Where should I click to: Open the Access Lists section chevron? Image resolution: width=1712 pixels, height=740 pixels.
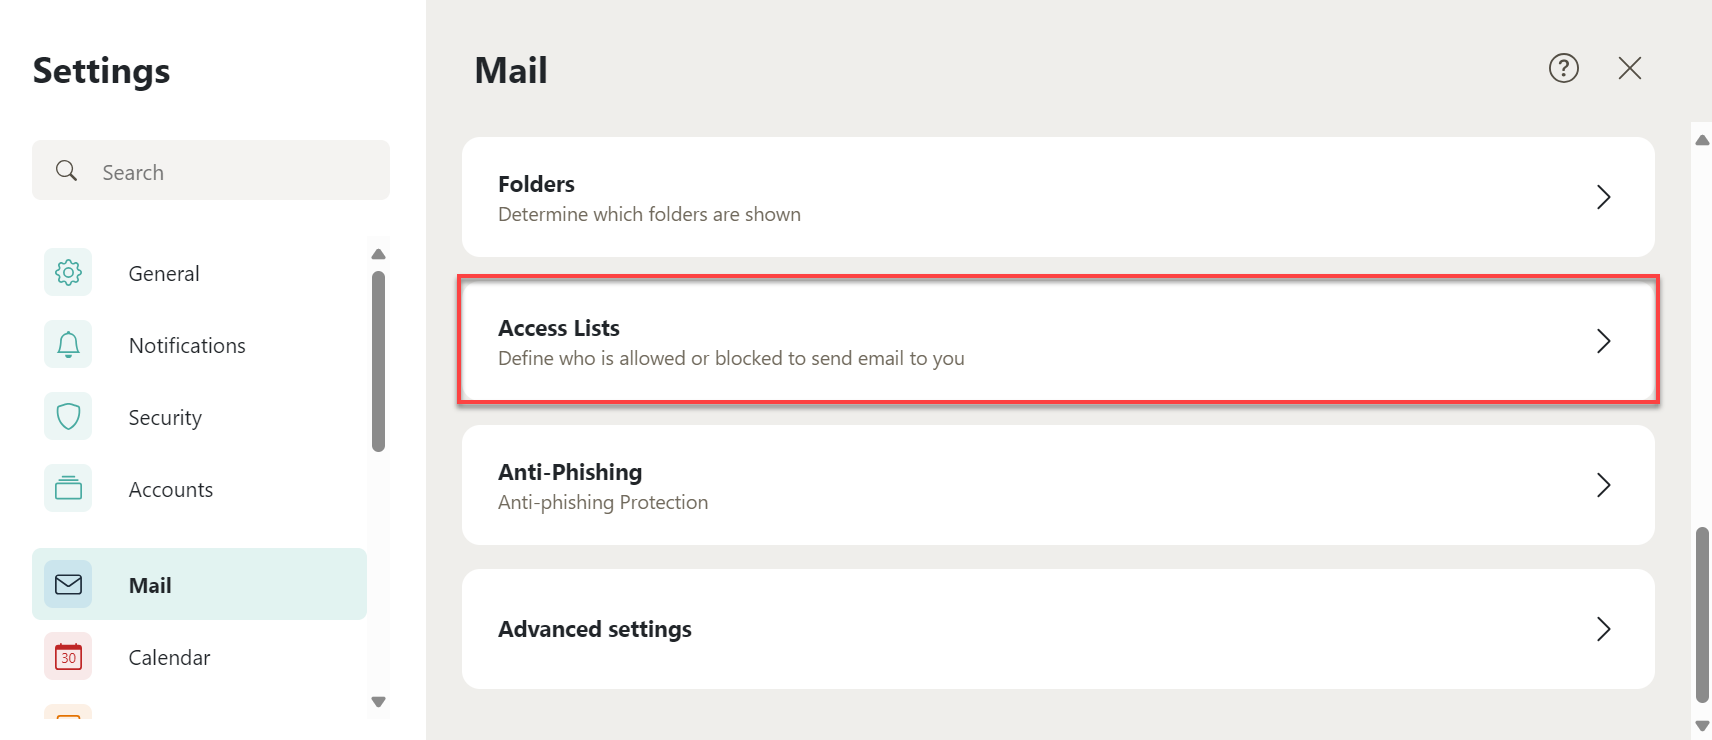tap(1604, 341)
